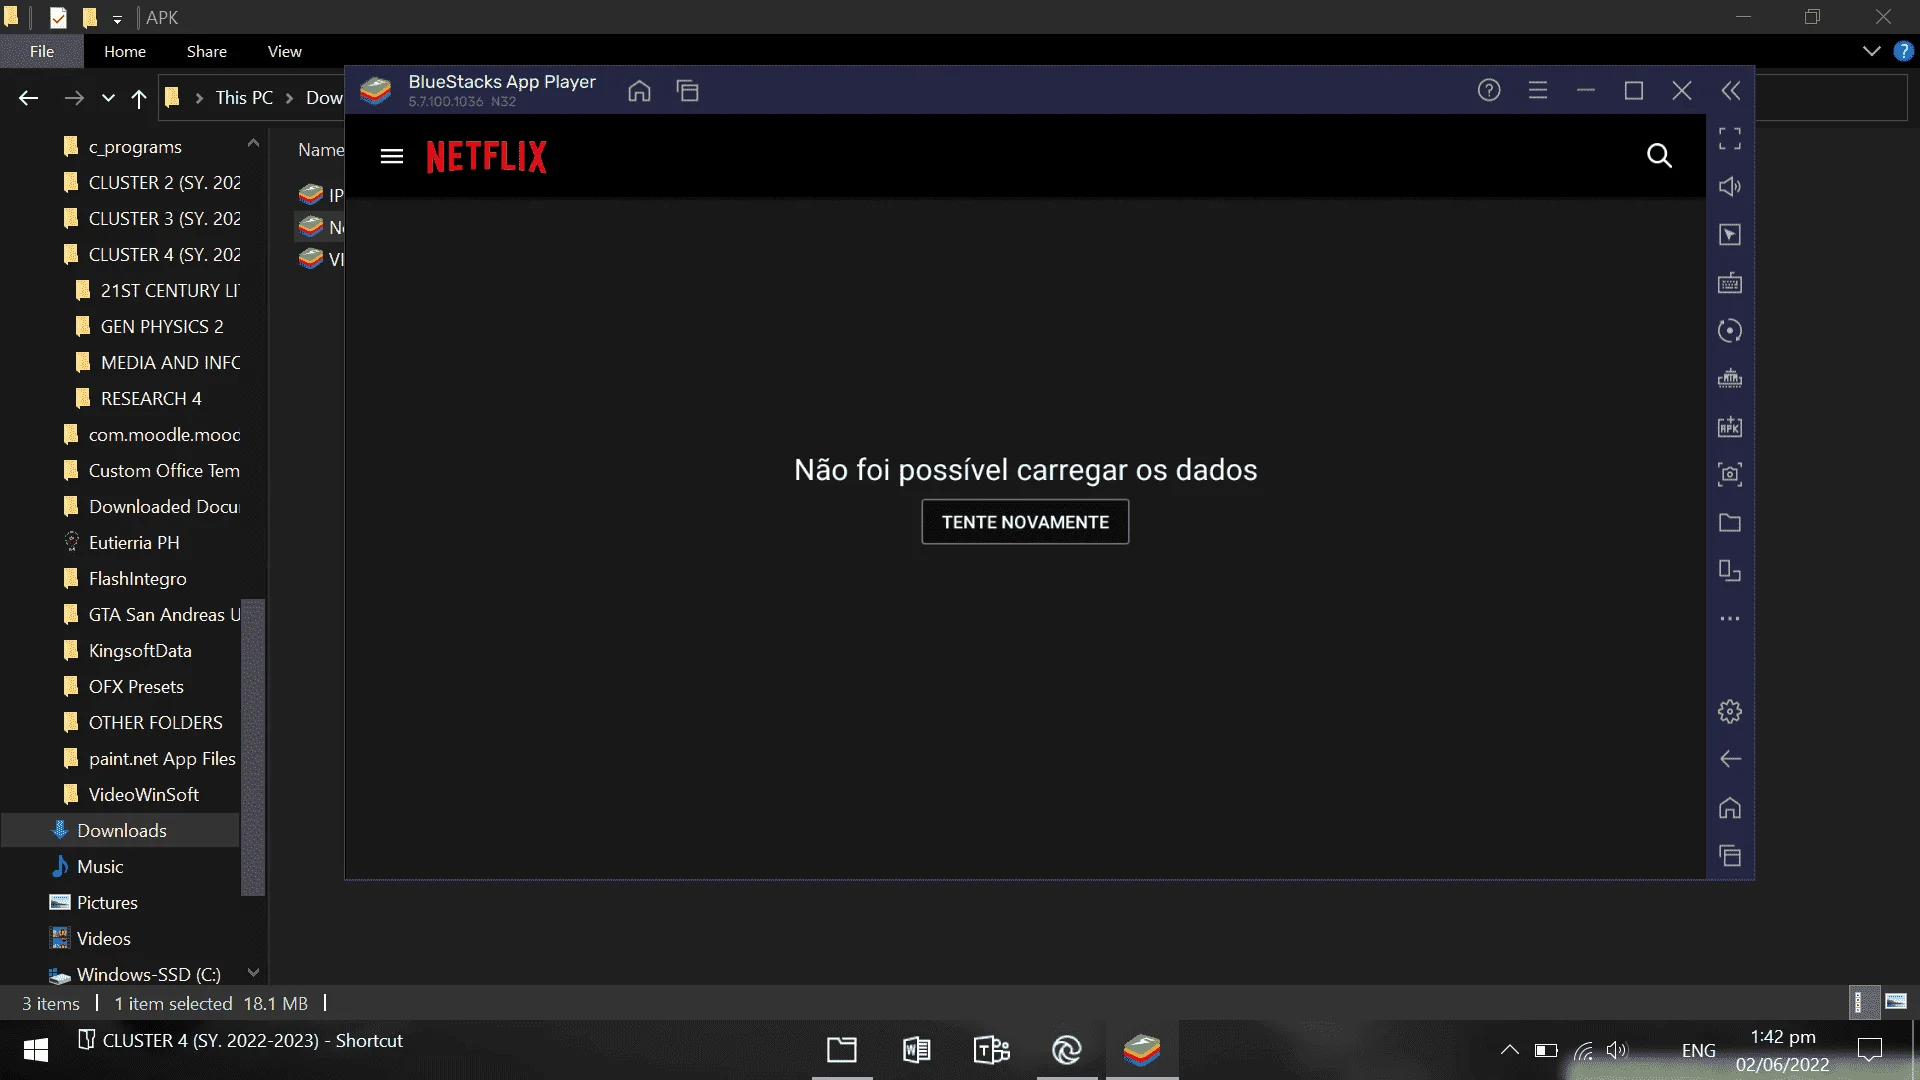Open the sync/rotate operations icon in BlueStacks sidebar
This screenshot has height=1080, width=1920.
coord(1730,331)
